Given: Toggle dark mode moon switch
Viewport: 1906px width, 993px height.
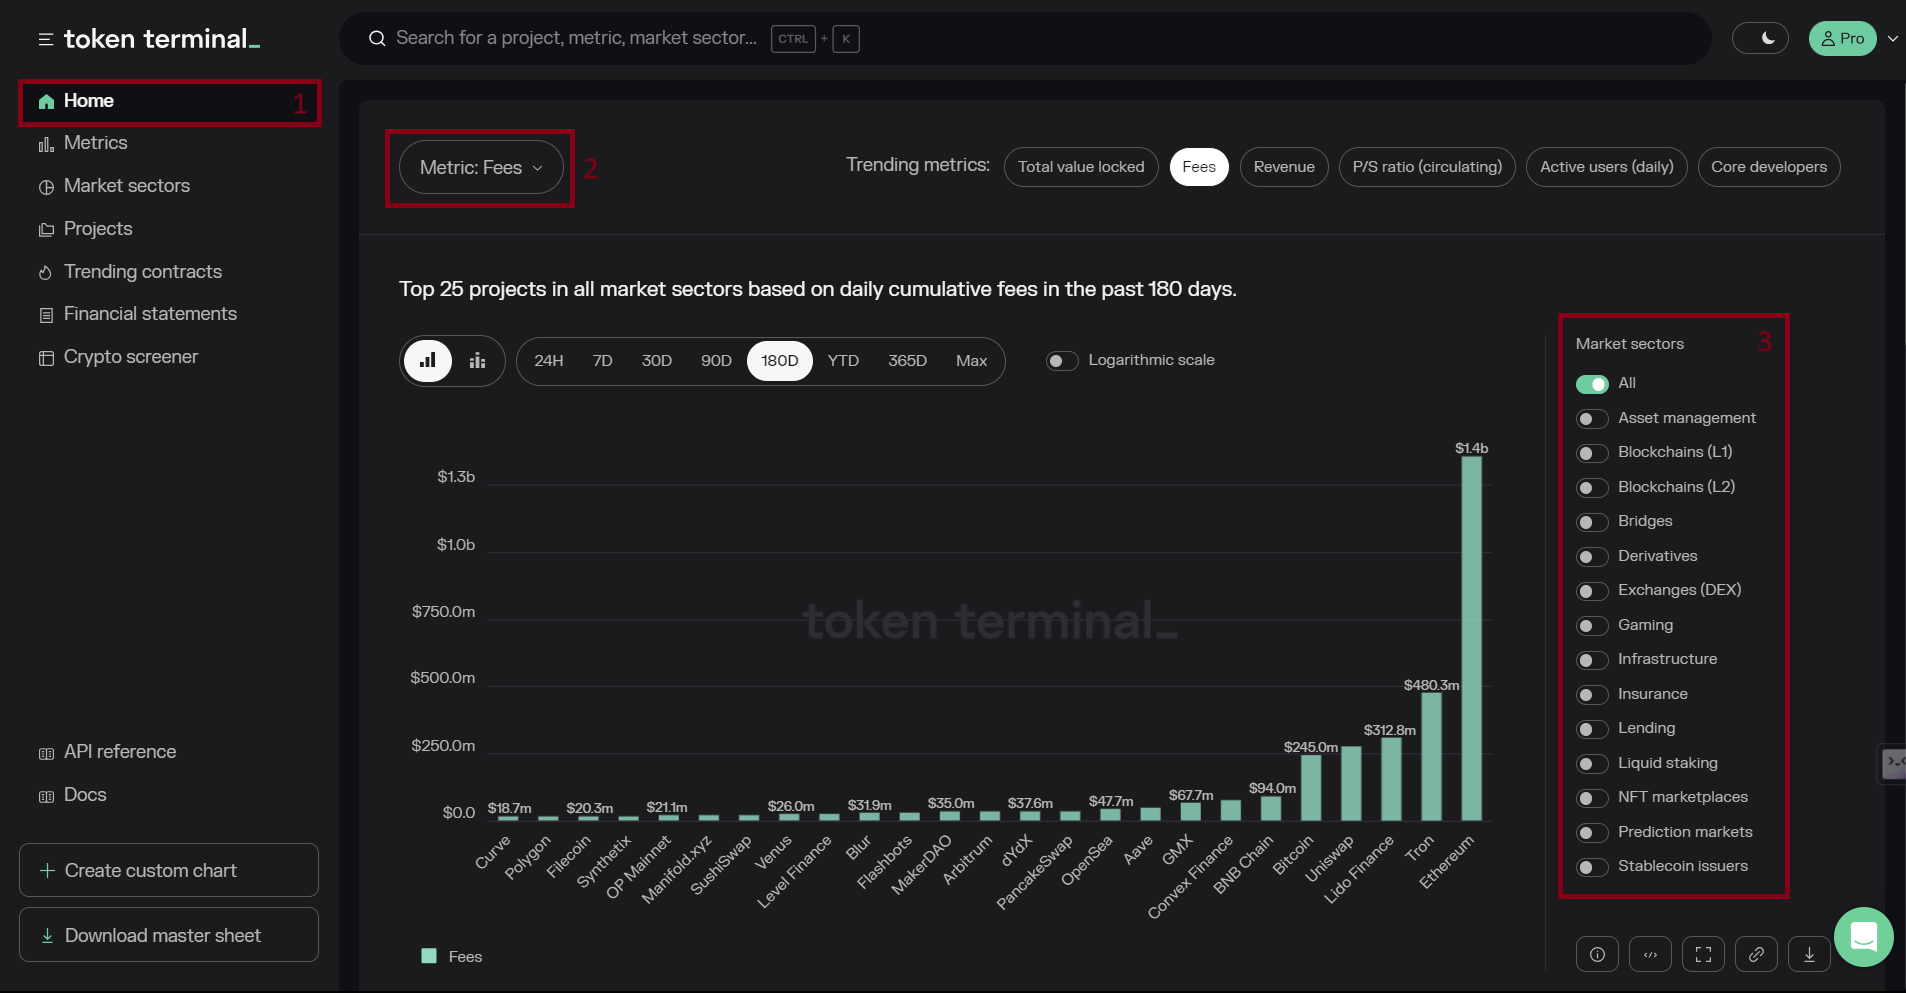Looking at the screenshot, I should click(x=1760, y=39).
